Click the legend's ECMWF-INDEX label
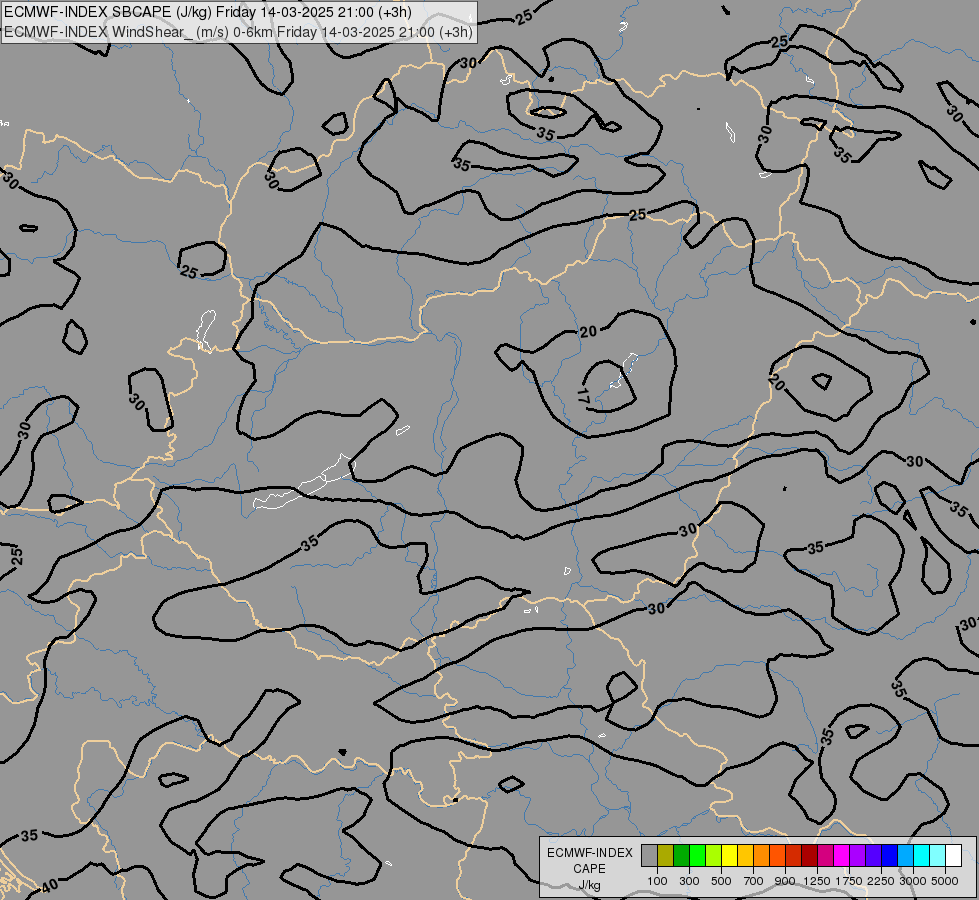Screen dimensions: 979x900 point(590,853)
